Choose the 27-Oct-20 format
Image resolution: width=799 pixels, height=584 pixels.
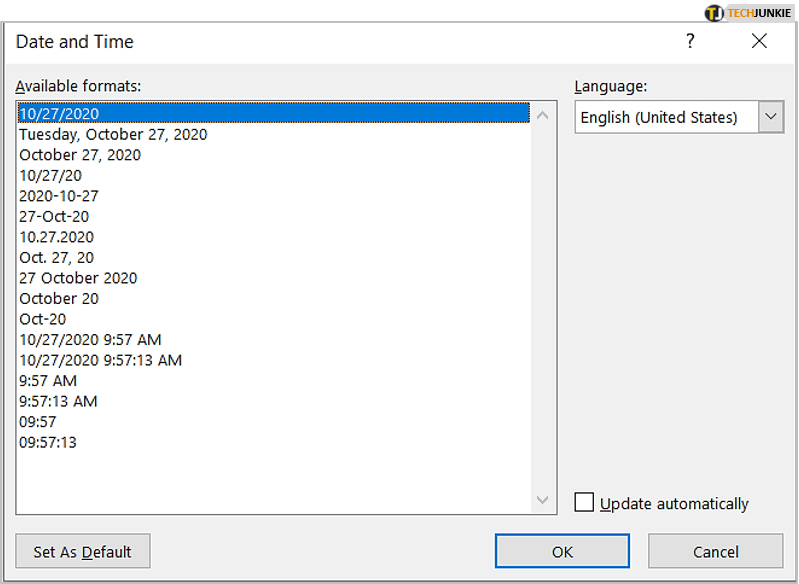[54, 216]
